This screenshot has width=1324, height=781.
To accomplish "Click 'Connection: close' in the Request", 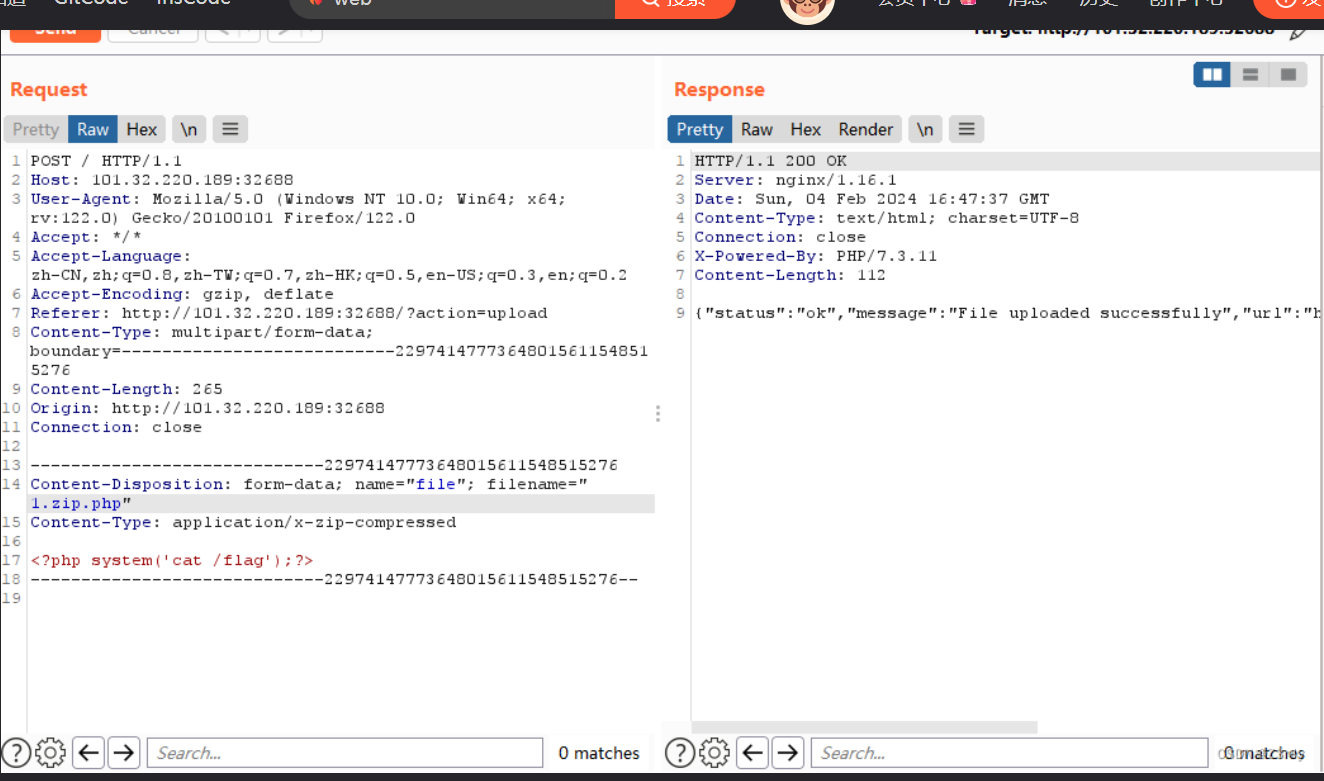I will pos(116,427).
